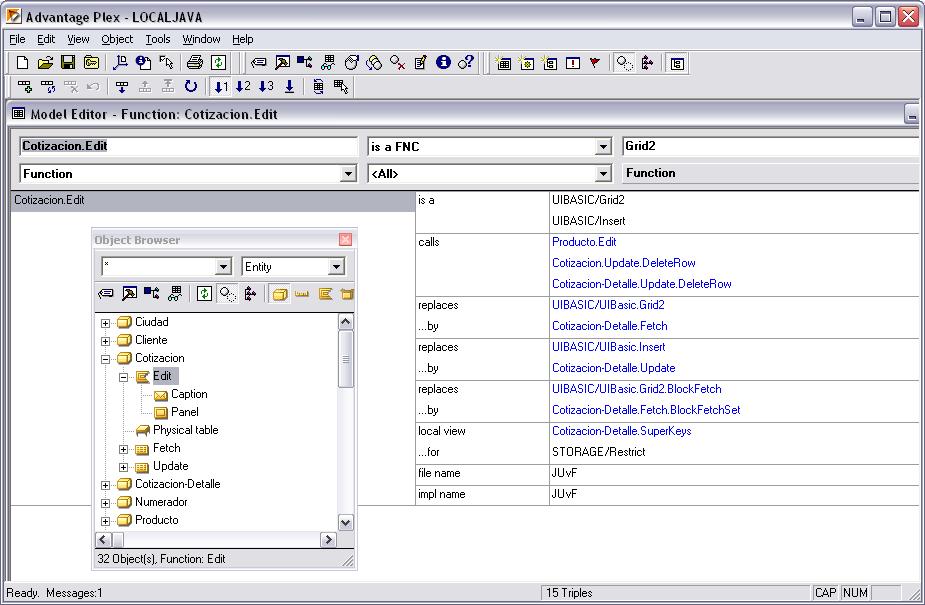Click the Object Browser scroll down arrow
The width and height of the screenshot is (925, 605).
tap(346, 522)
